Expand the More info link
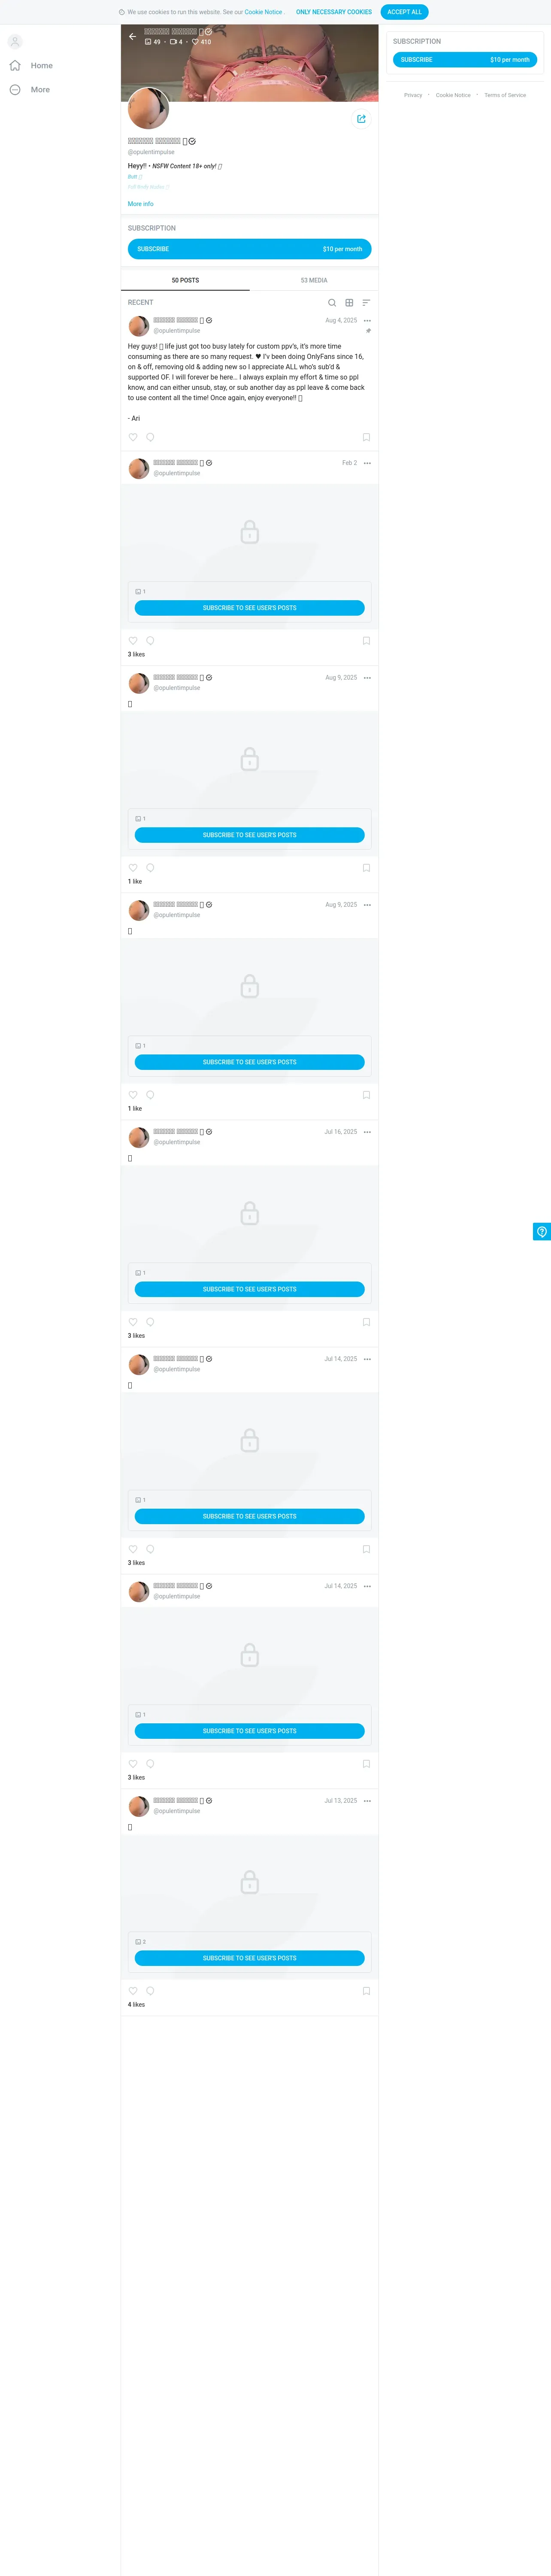Viewport: 551px width, 2576px height. pyautogui.click(x=140, y=204)
